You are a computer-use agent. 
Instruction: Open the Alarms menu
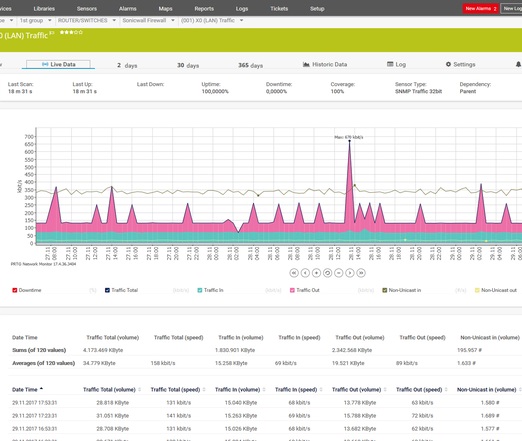coord(127,9)
